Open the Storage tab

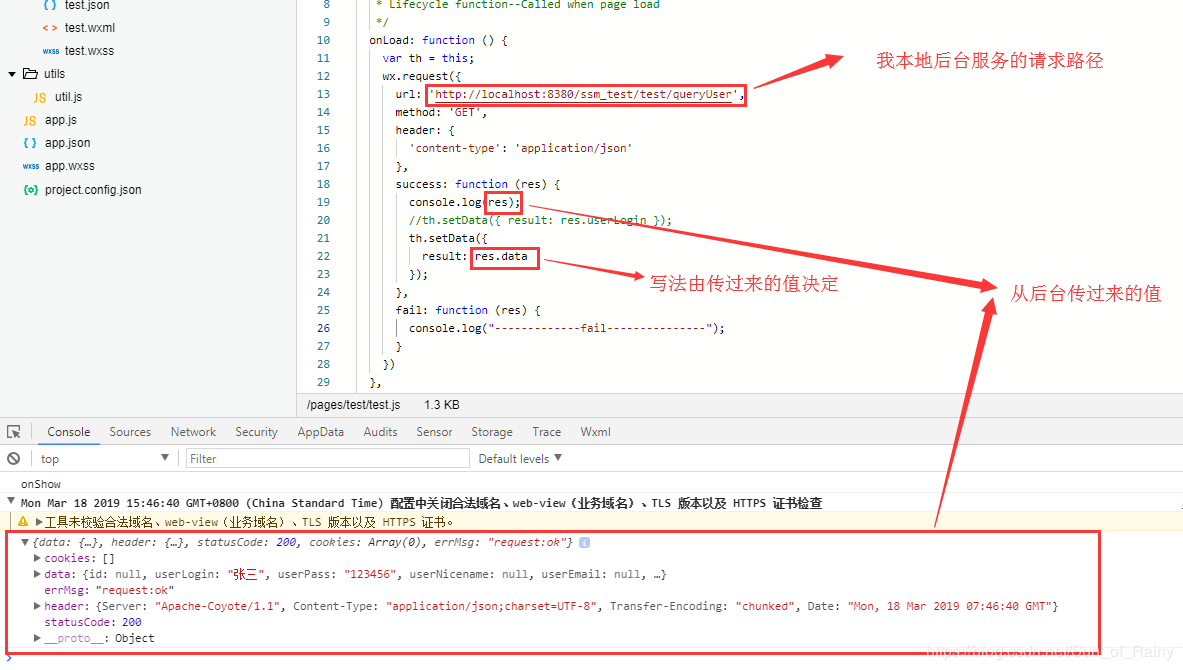click(x=492, y=432)
